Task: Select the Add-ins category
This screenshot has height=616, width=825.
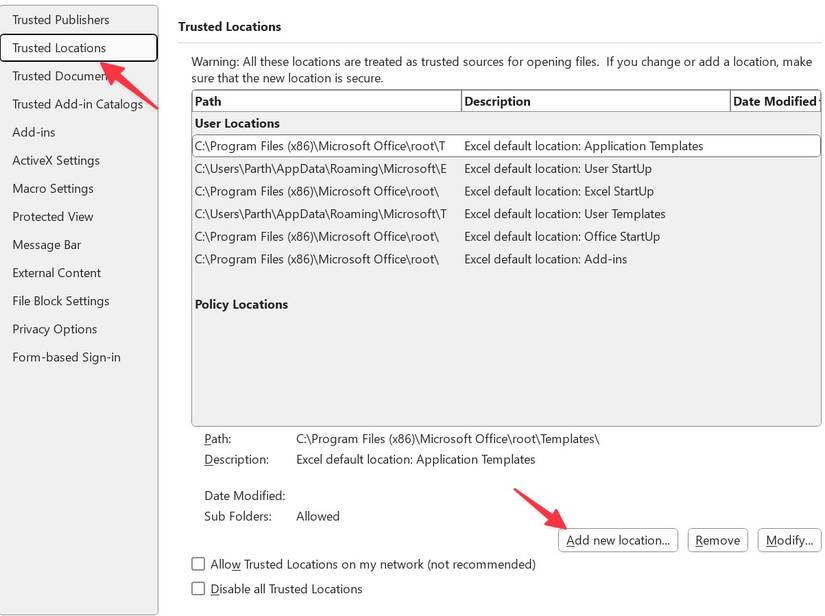Action: pyautogui.click(x=35, y=132)
